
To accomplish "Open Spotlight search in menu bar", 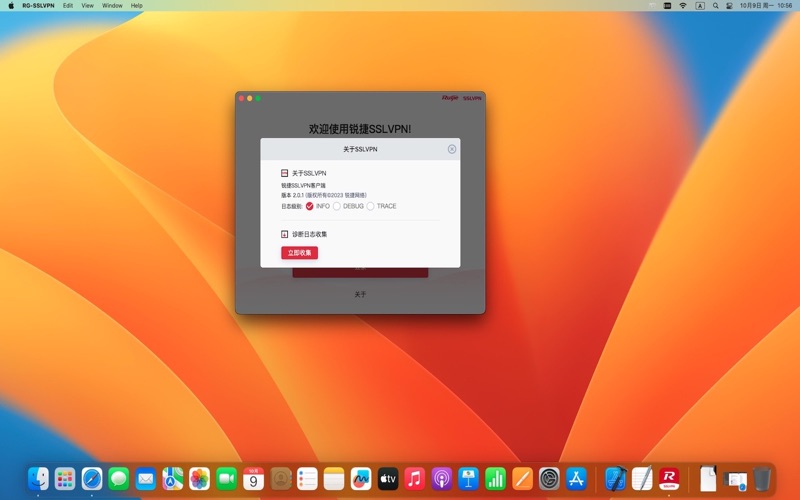I will tap(716, 5).
